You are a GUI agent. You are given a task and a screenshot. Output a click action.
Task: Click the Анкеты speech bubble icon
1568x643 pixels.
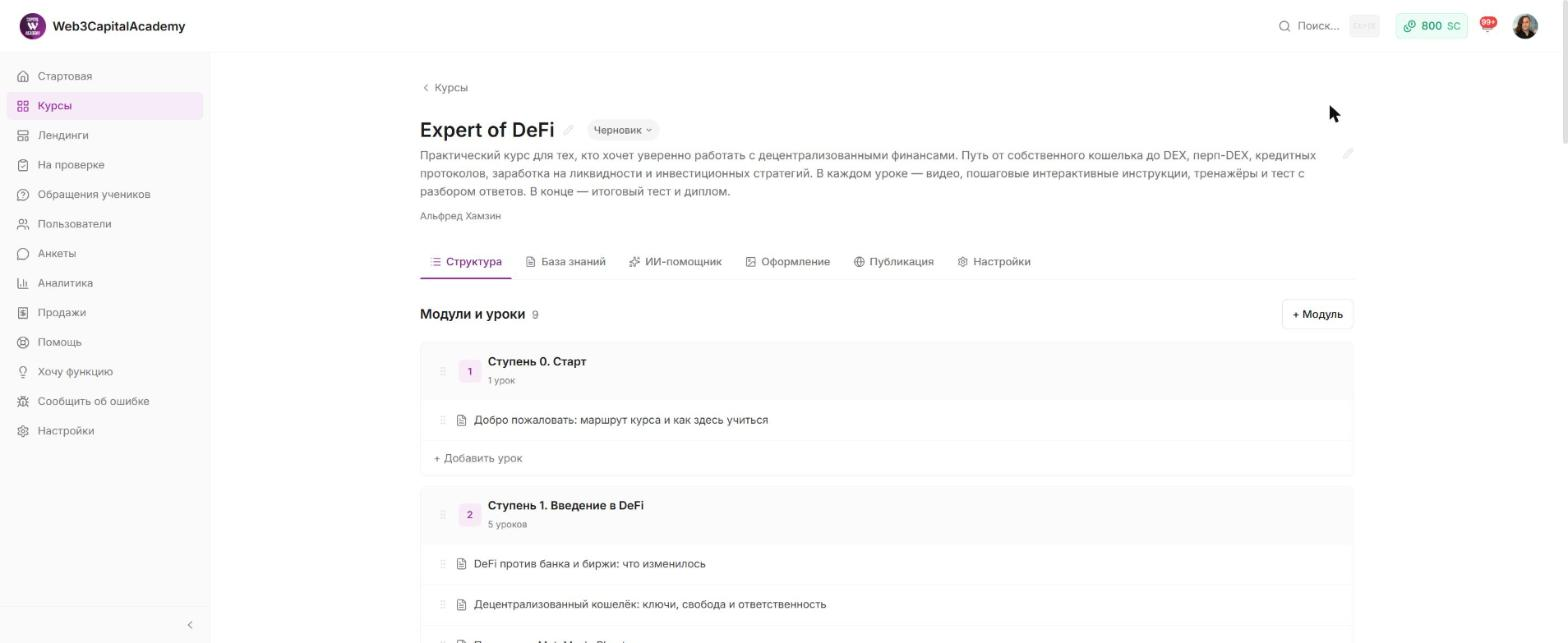23,254
